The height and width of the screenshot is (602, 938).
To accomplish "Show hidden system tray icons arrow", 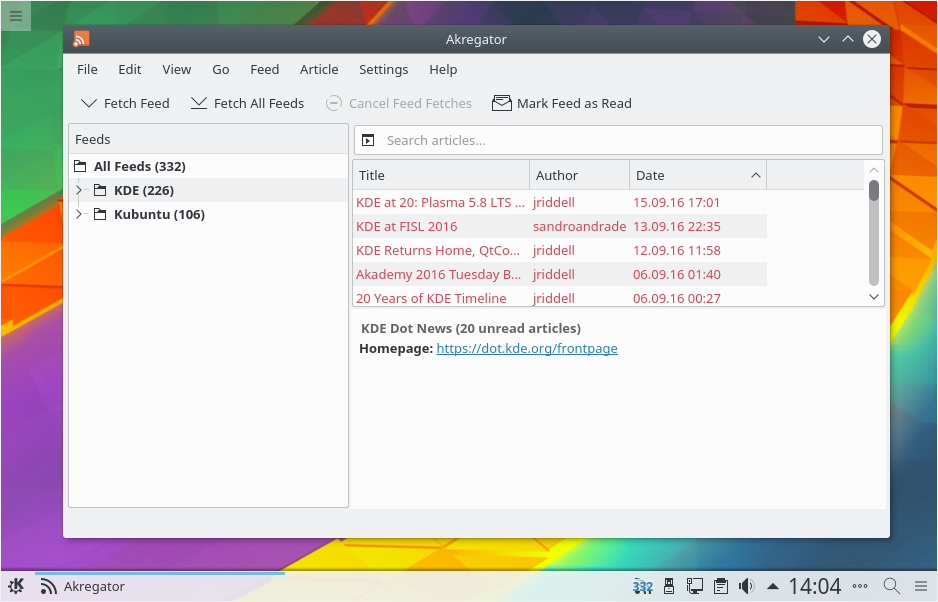I will coord(773,586).
